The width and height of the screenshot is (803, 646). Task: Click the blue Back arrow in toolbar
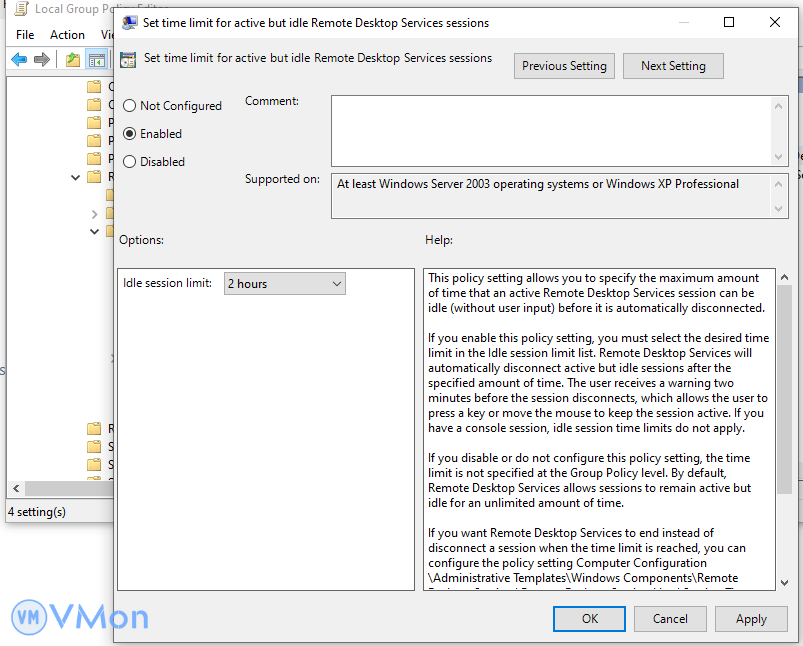19,60
